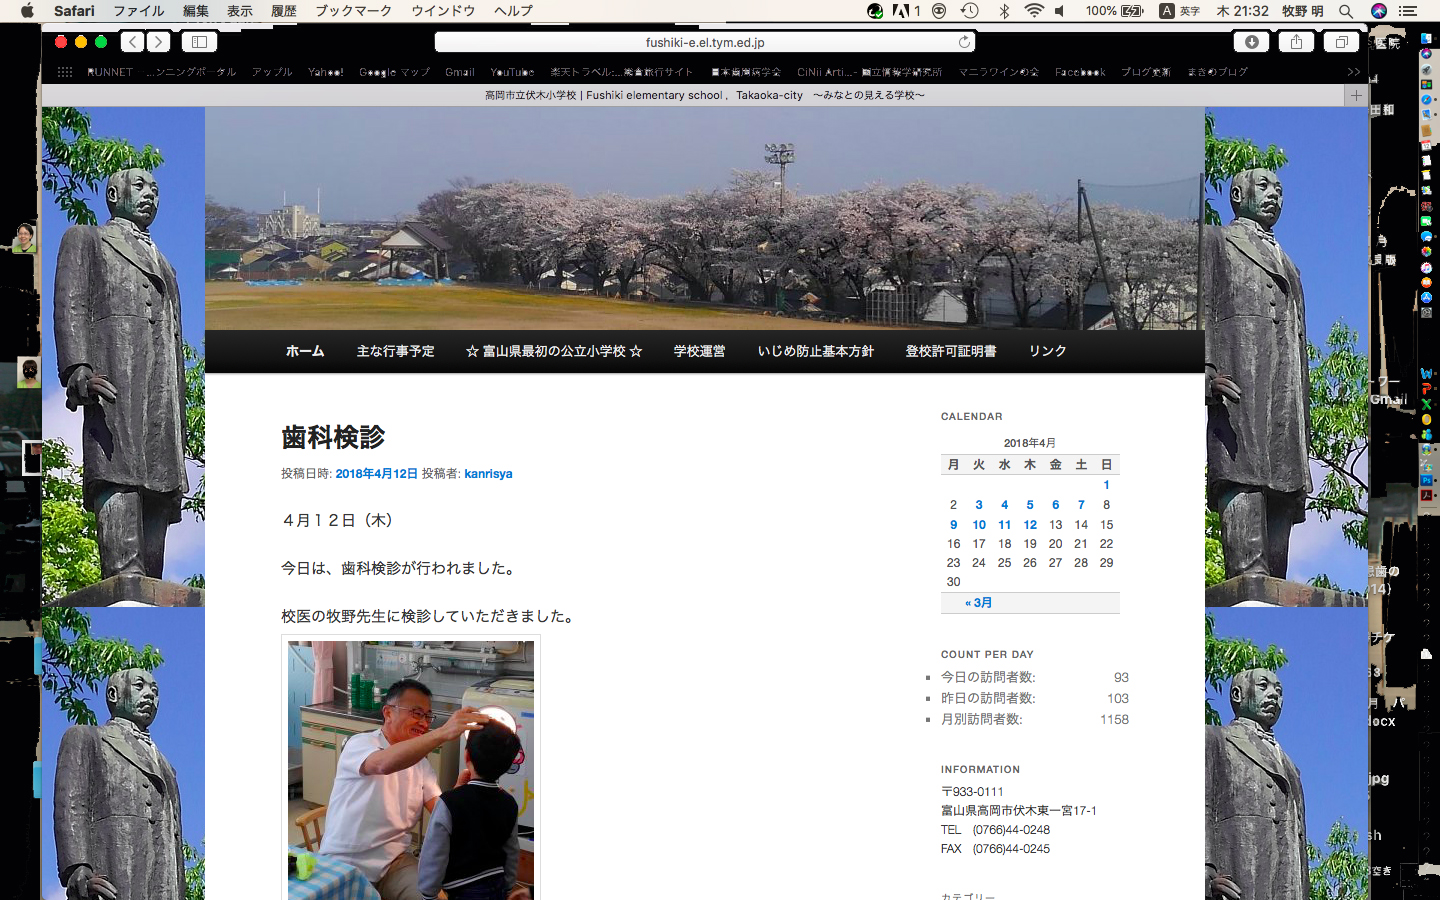Open the 編集 menu
The width and height of the screenshot is (1440, 900).
click(196, 11)
